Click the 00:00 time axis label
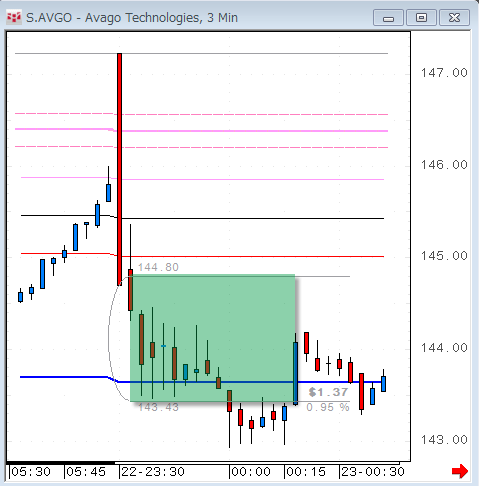This screenshot has width=479, height=486. point(251,472)
